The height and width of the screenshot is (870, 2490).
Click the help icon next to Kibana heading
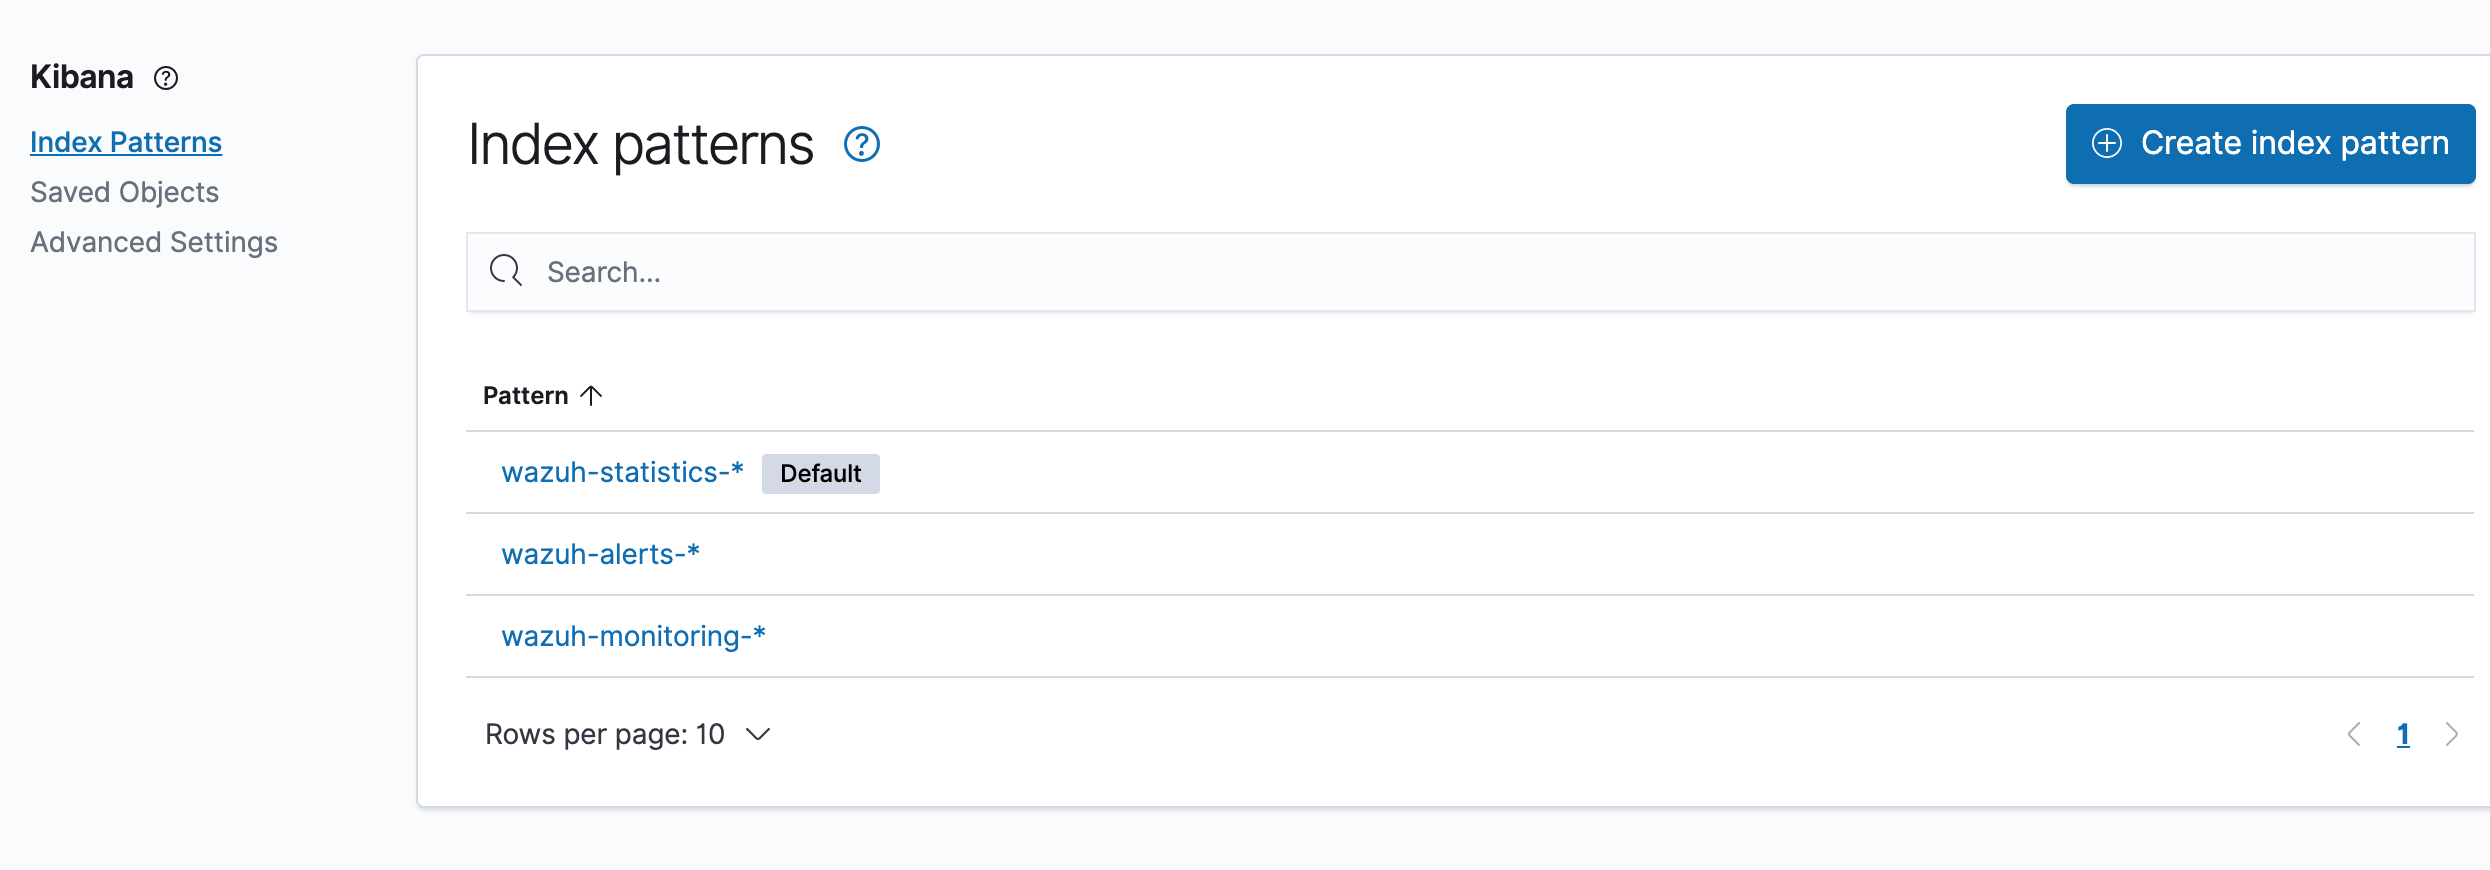167,77
